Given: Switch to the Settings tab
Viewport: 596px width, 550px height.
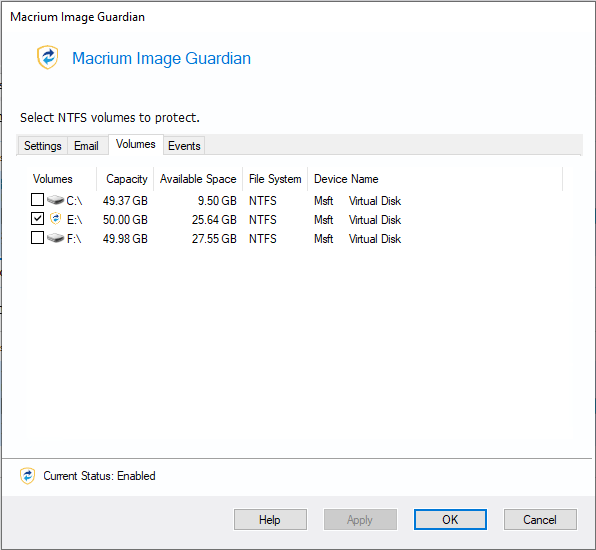Looking at the screenshot, I should (43, 146).
